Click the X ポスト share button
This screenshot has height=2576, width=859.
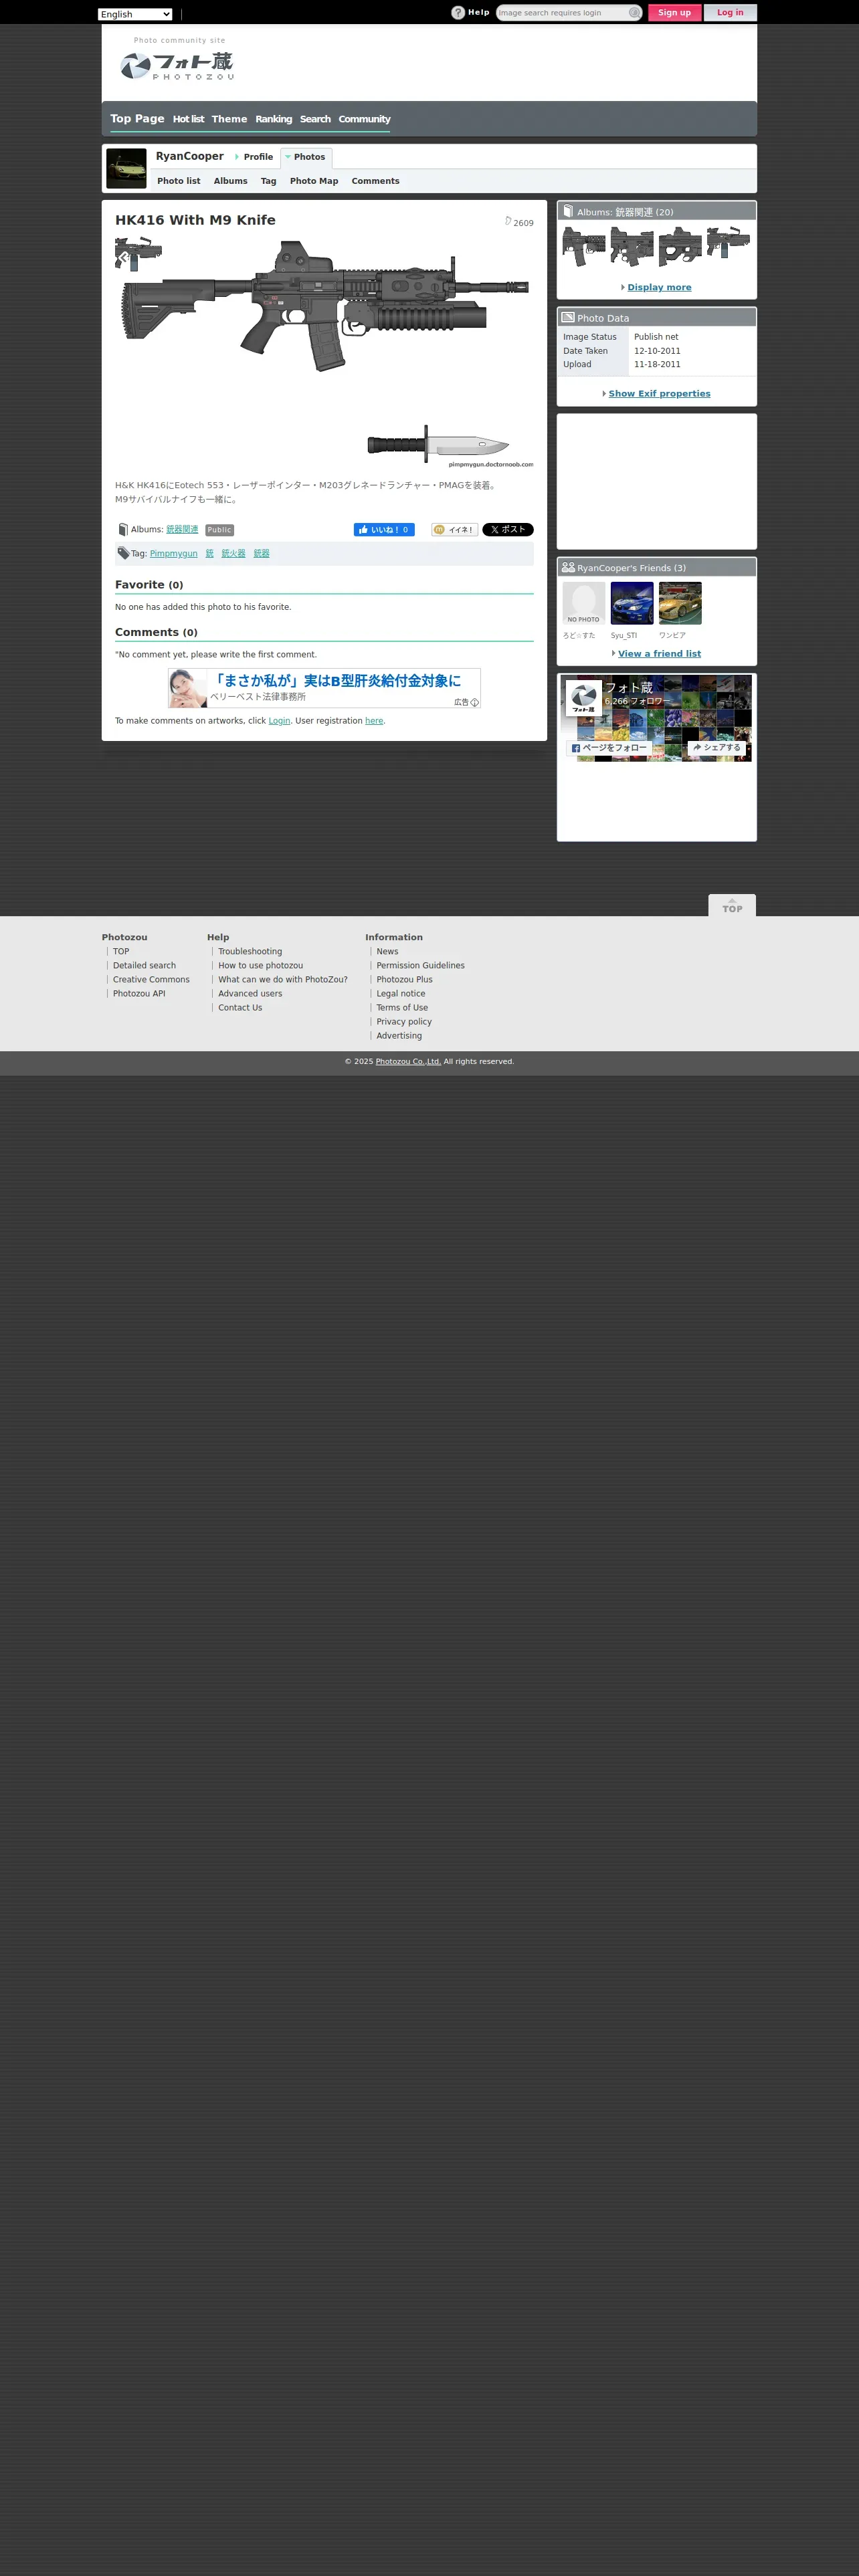coord(508,530)
